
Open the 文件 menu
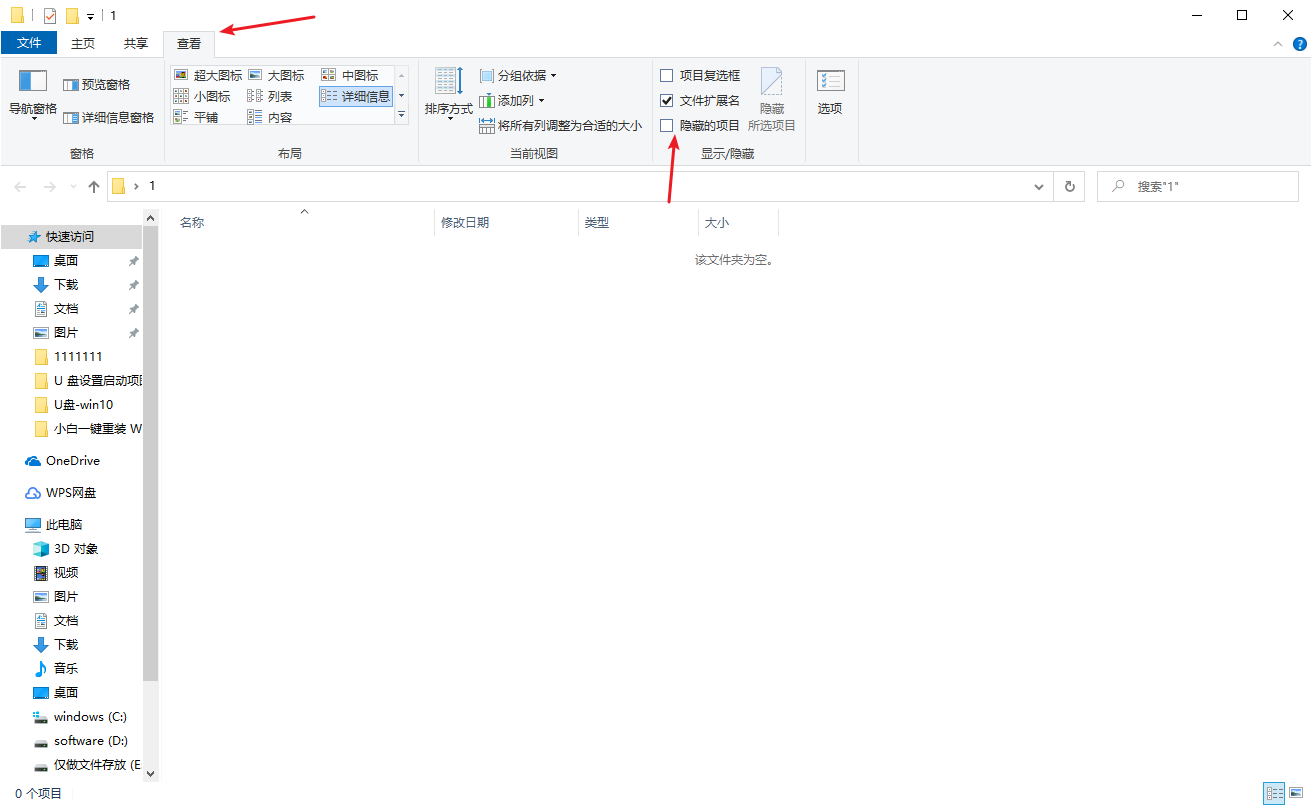coord(30,42)
